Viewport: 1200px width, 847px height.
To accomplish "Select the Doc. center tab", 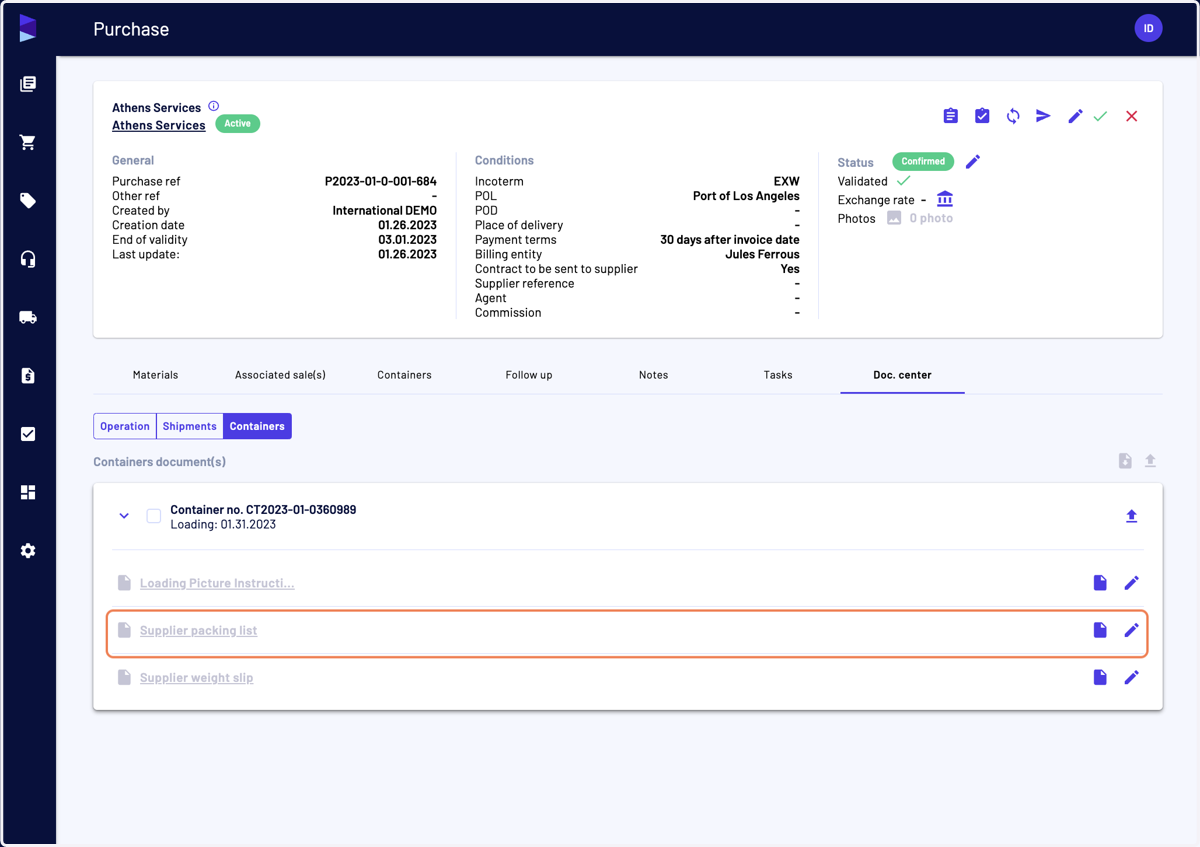I will pos(902,375).
